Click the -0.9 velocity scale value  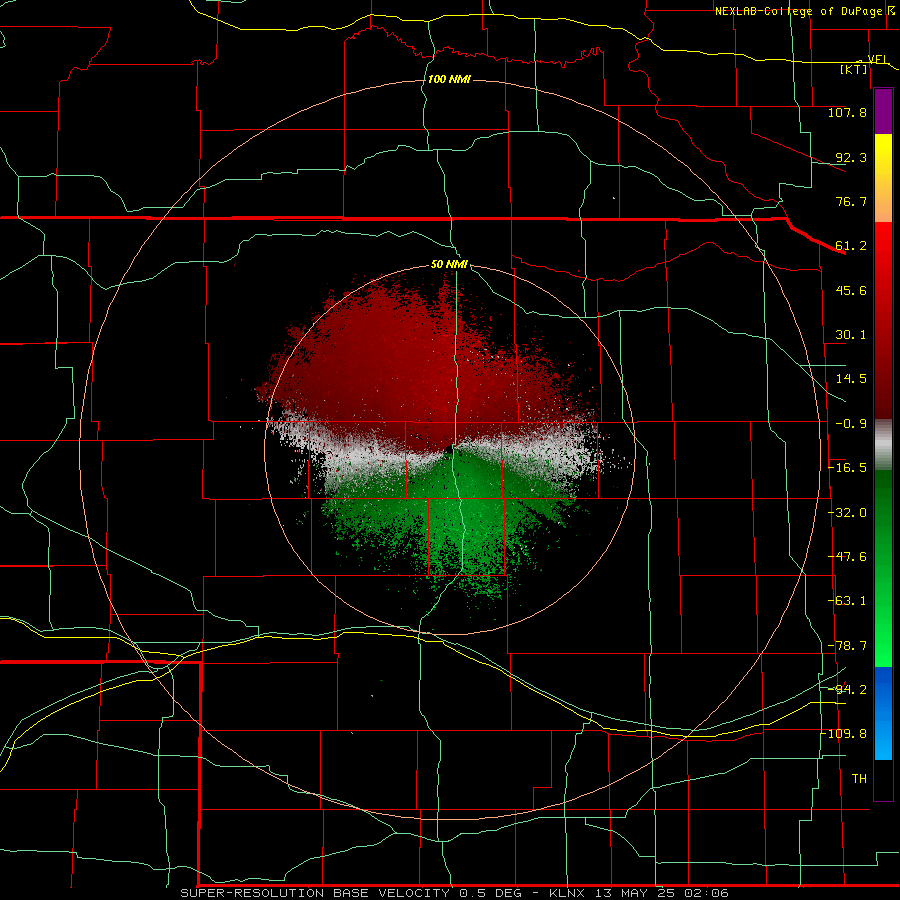coord(851,424)
